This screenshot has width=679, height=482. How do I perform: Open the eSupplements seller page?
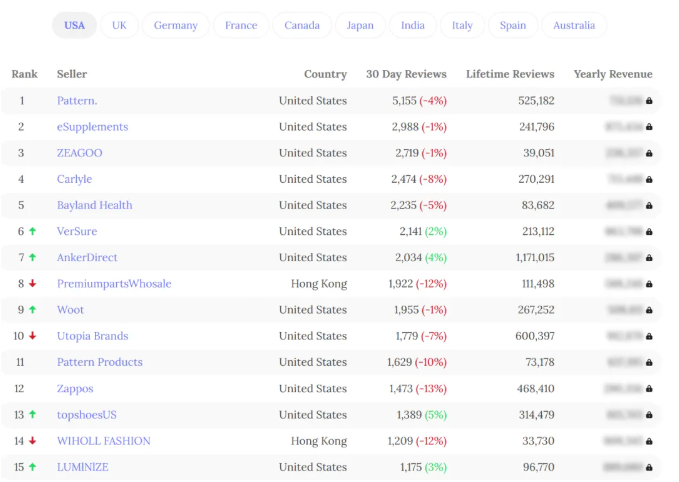click(93, 127)
